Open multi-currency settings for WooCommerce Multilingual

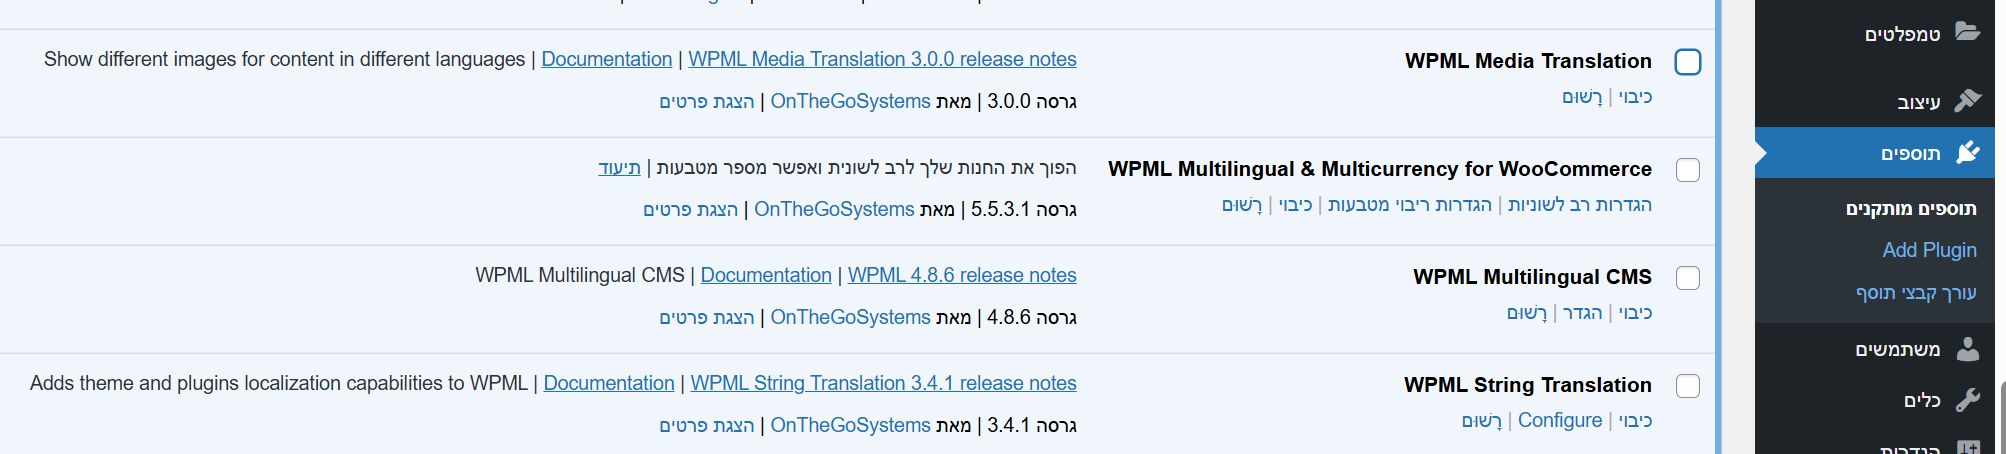tap(1409, 205)
